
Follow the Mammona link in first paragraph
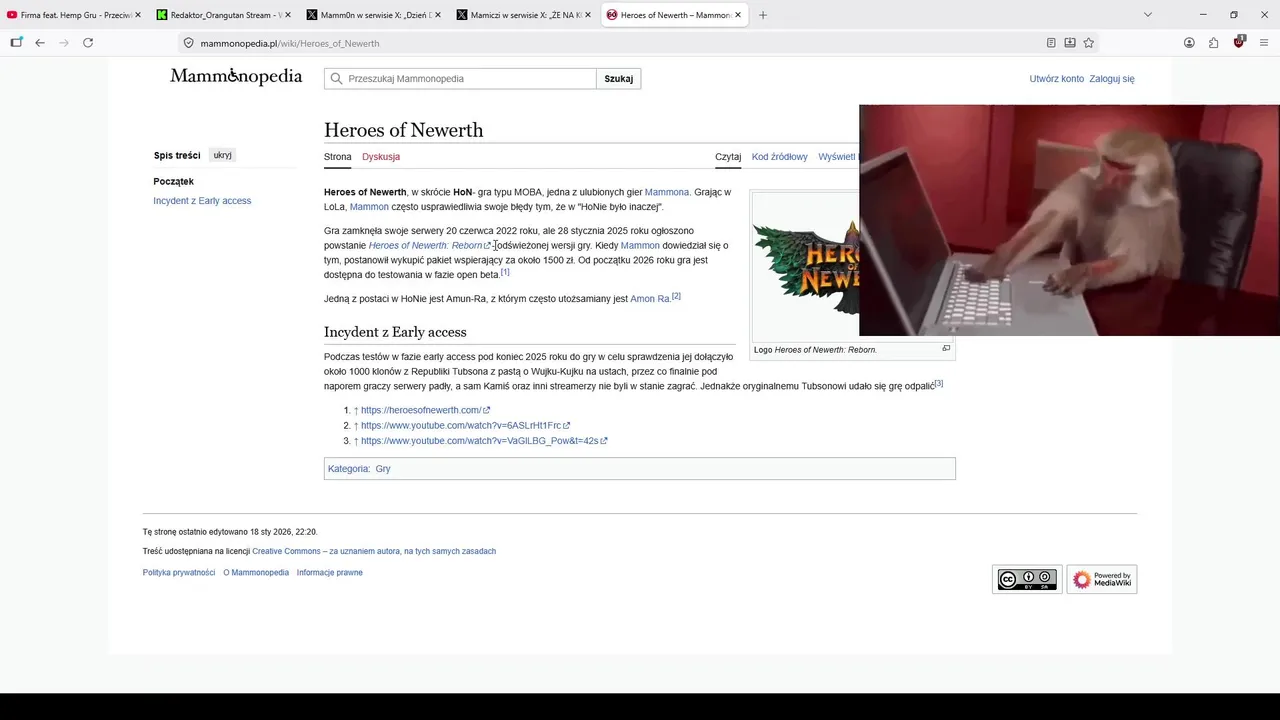(667, 192)
